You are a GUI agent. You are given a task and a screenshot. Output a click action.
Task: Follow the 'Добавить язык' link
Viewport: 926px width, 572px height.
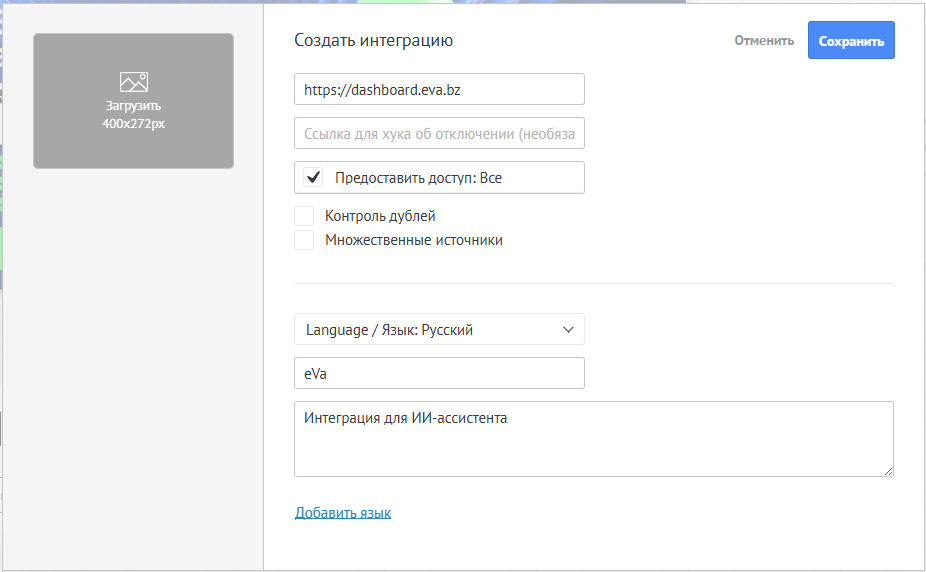343,513
